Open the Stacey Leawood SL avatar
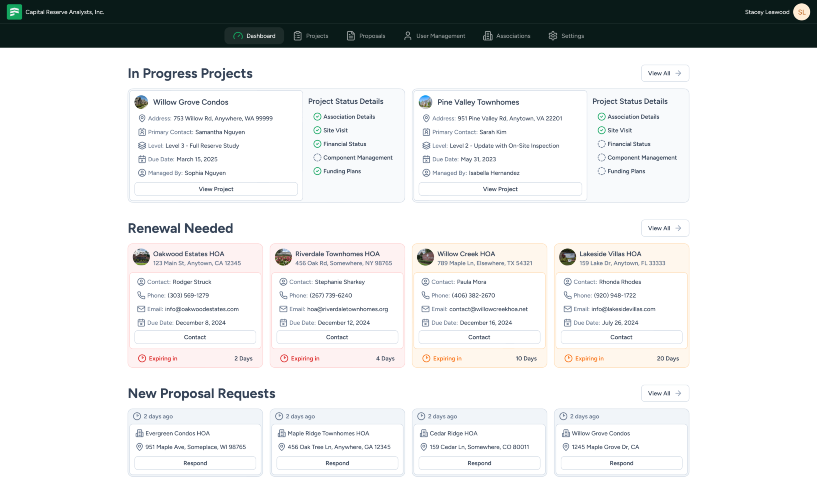This screenshot has width=817, height=500. [801, 12]
